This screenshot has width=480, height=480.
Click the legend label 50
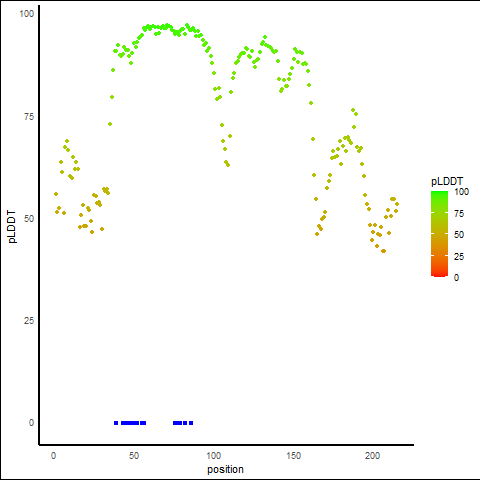coord(459,235)
